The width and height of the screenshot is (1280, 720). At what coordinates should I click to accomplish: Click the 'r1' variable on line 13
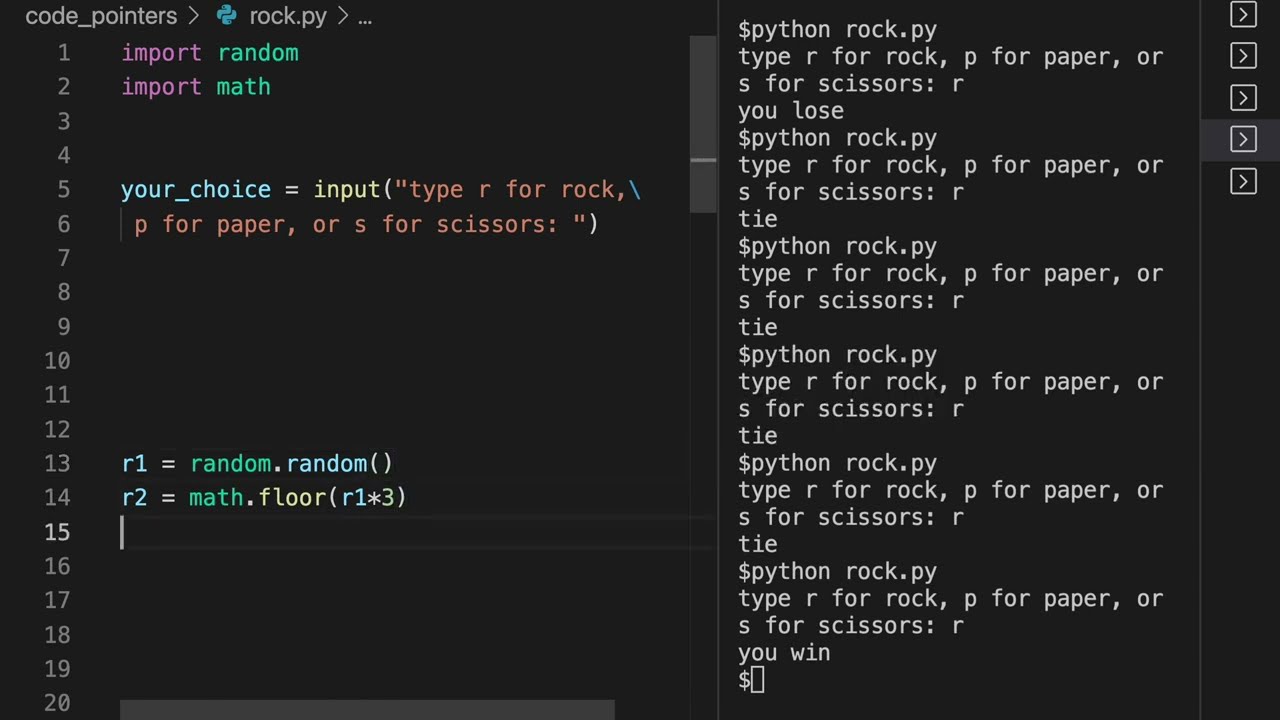click(x=134, y=464)
